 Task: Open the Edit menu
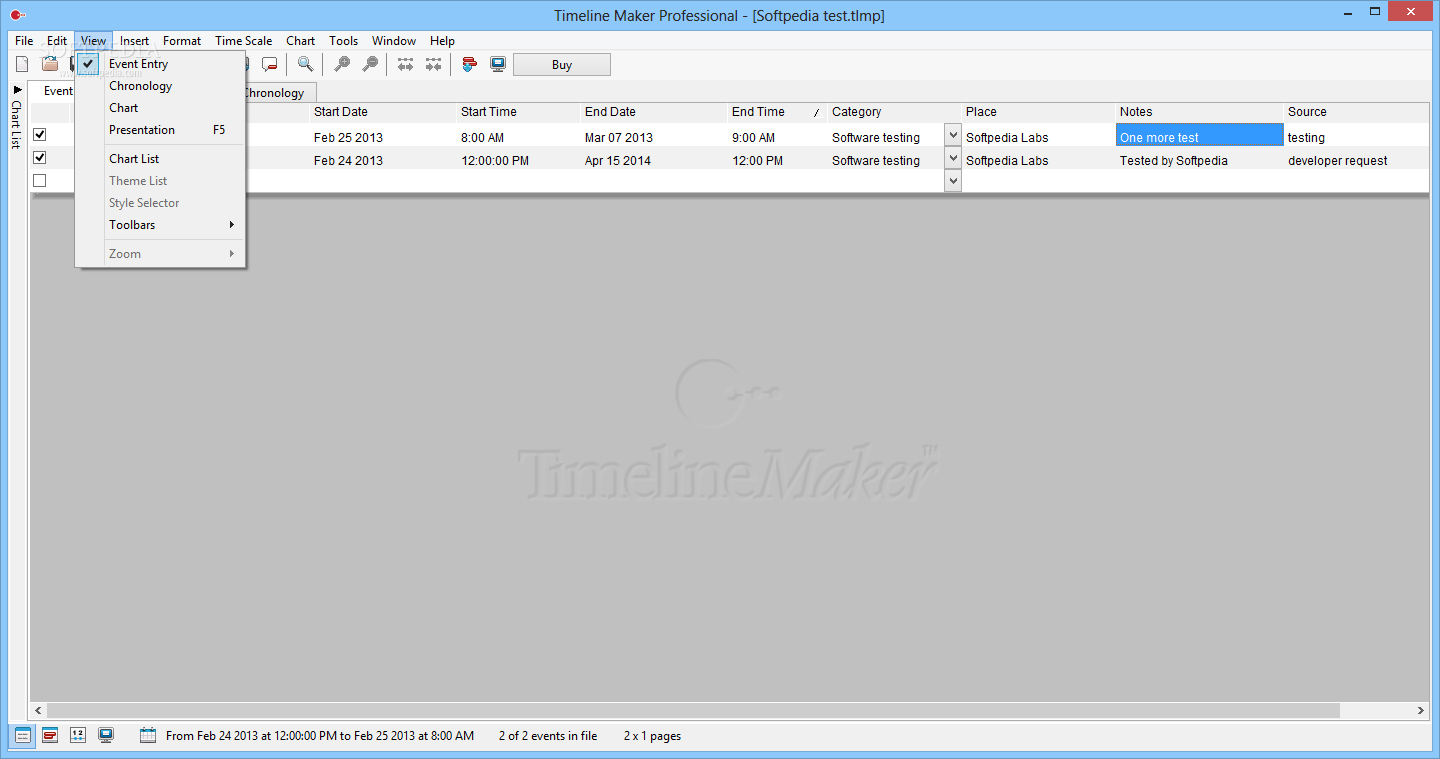point(57,41)
